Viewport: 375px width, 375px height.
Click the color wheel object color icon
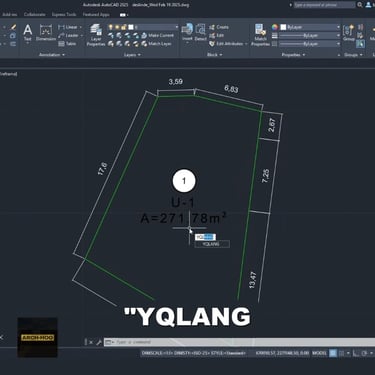[x=275, y=27]
